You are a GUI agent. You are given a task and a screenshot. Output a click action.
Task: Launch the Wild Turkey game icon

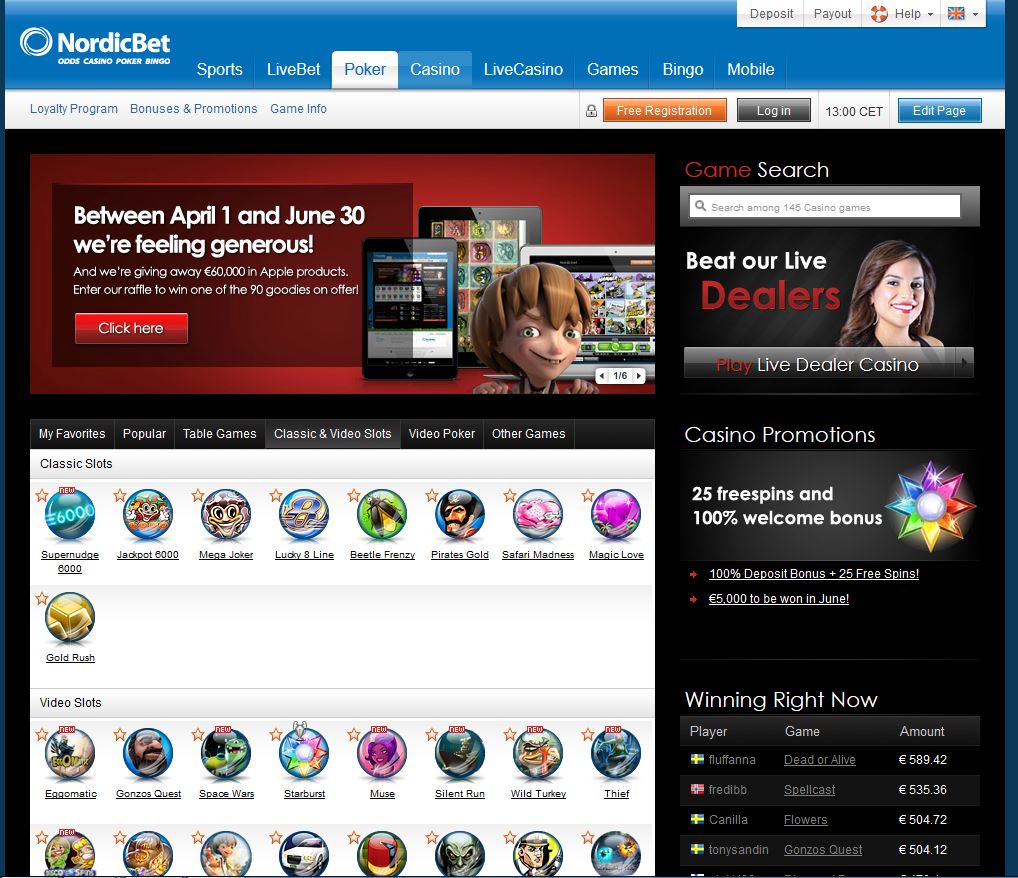[x=538, y=754]
